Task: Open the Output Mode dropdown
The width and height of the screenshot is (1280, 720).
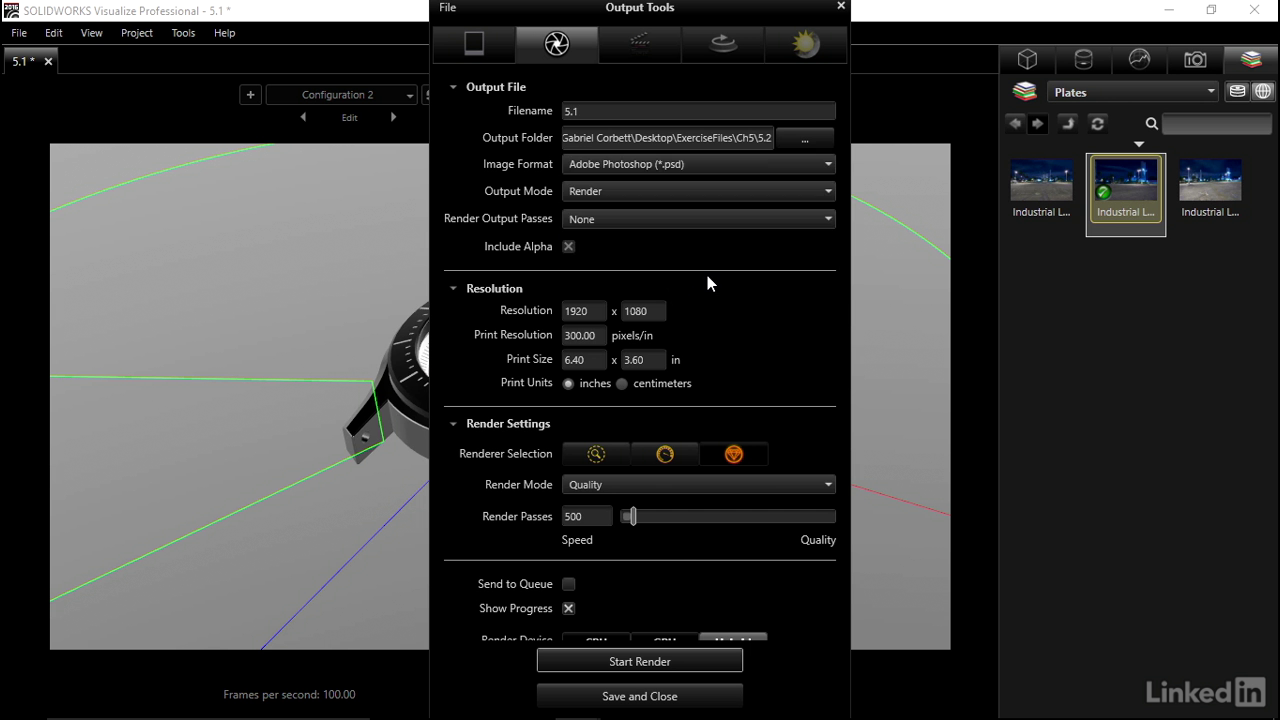Action: (x=698, y=191)
